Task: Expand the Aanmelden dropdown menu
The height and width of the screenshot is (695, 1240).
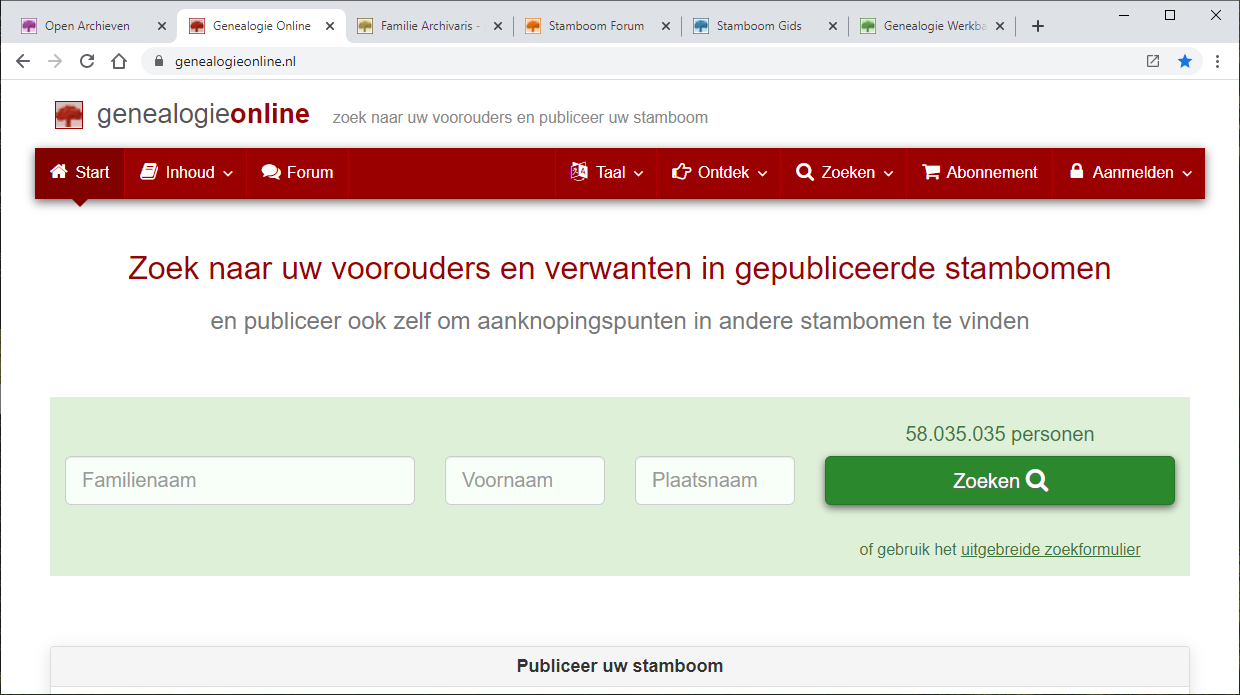Action: pyautogui.click(x=1130, y=172)
